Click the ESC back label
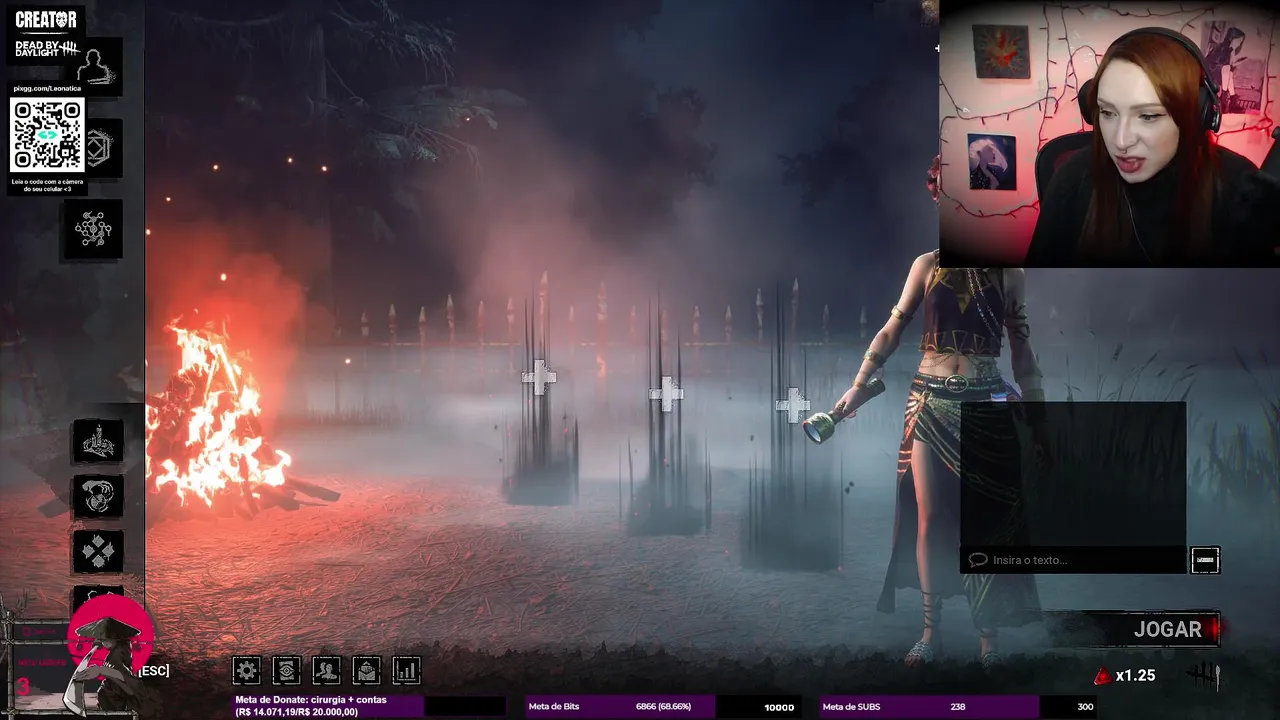1280x720 pixels. [154, 670]
